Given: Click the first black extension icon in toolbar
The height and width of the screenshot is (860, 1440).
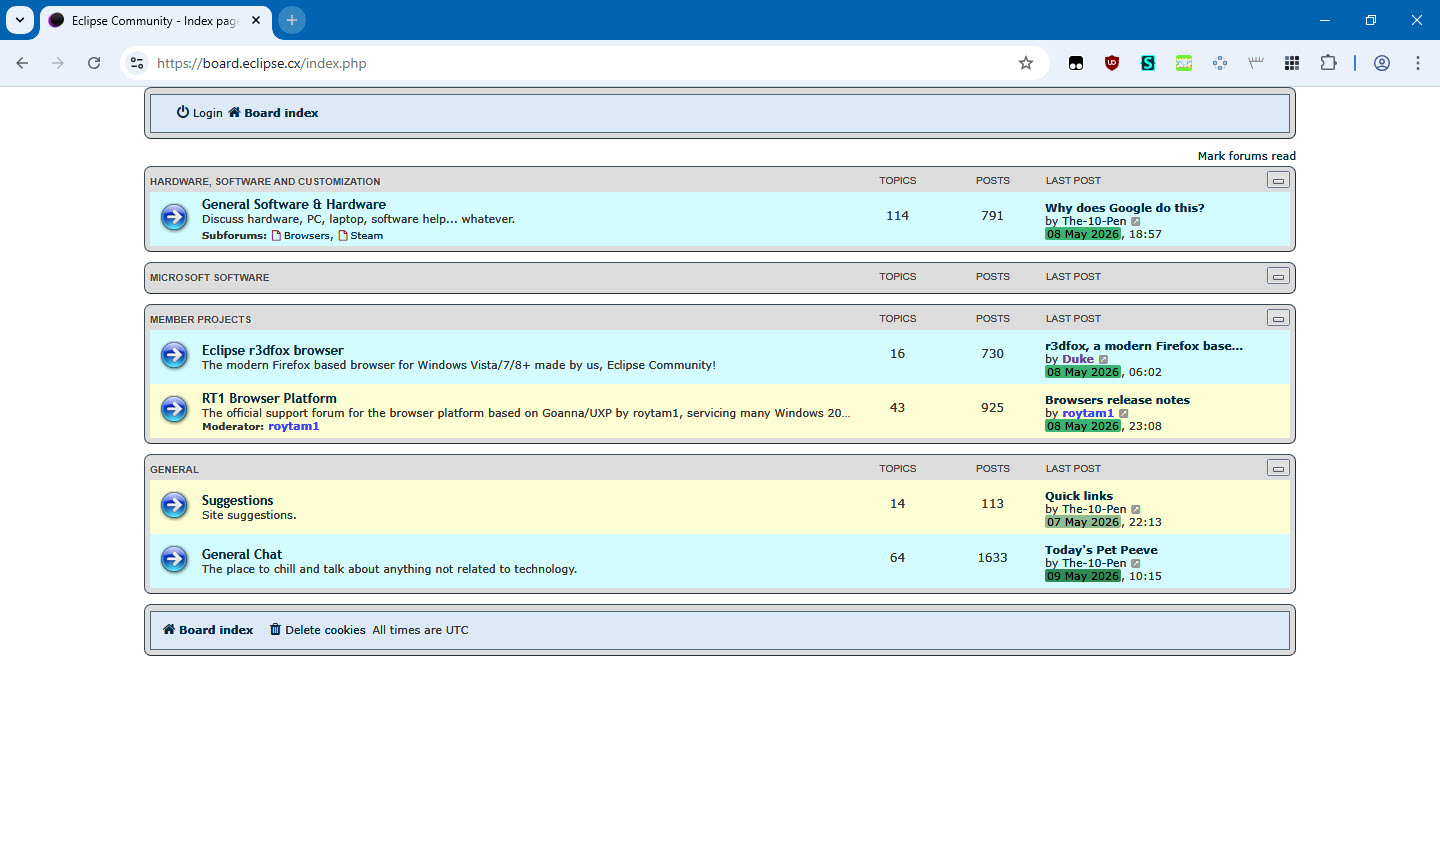Looking at the screenshot, I should tap(1076, 63).
